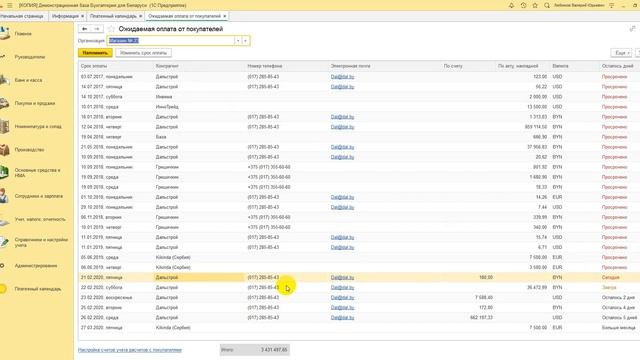Screen dimensions: 640x360
Task: Open the Руководителю section in sidebar
Action: tap(30, 57)
